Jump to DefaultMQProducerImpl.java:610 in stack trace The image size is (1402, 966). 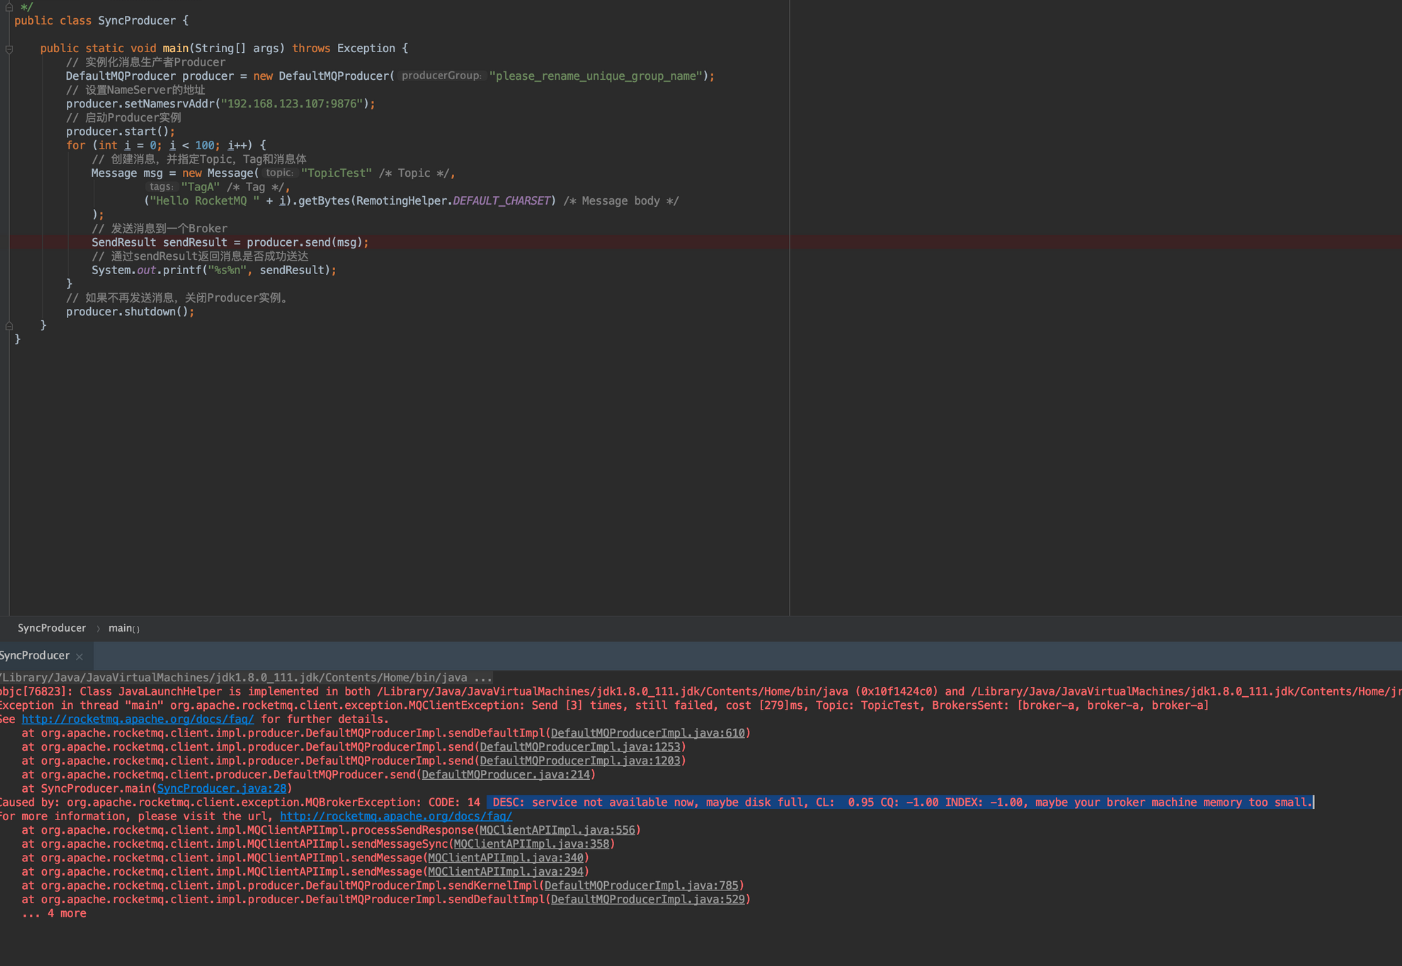[647, 733]
